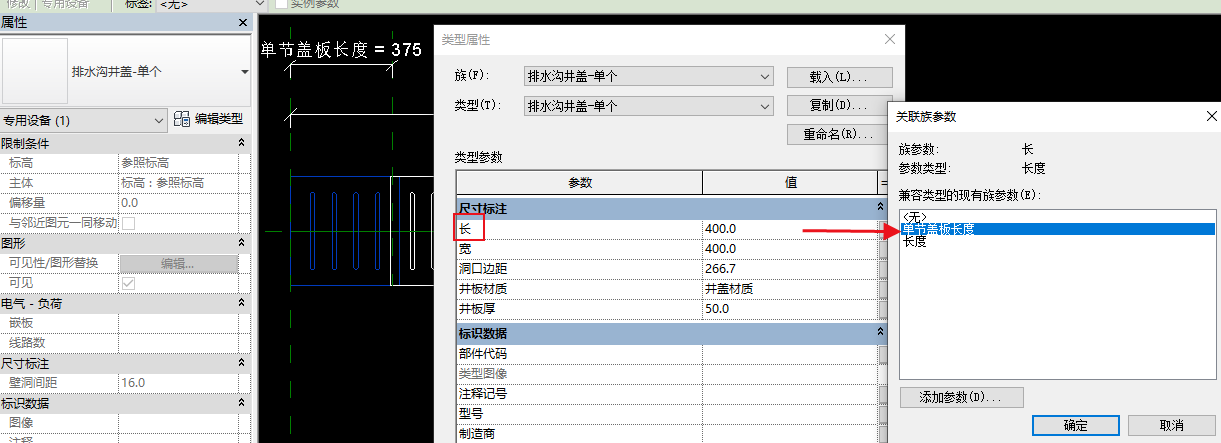The height and width of the screenshot is (443, 1221).
Task: Click the 添加参数(D)... button
Action: [x=961, y=397]
